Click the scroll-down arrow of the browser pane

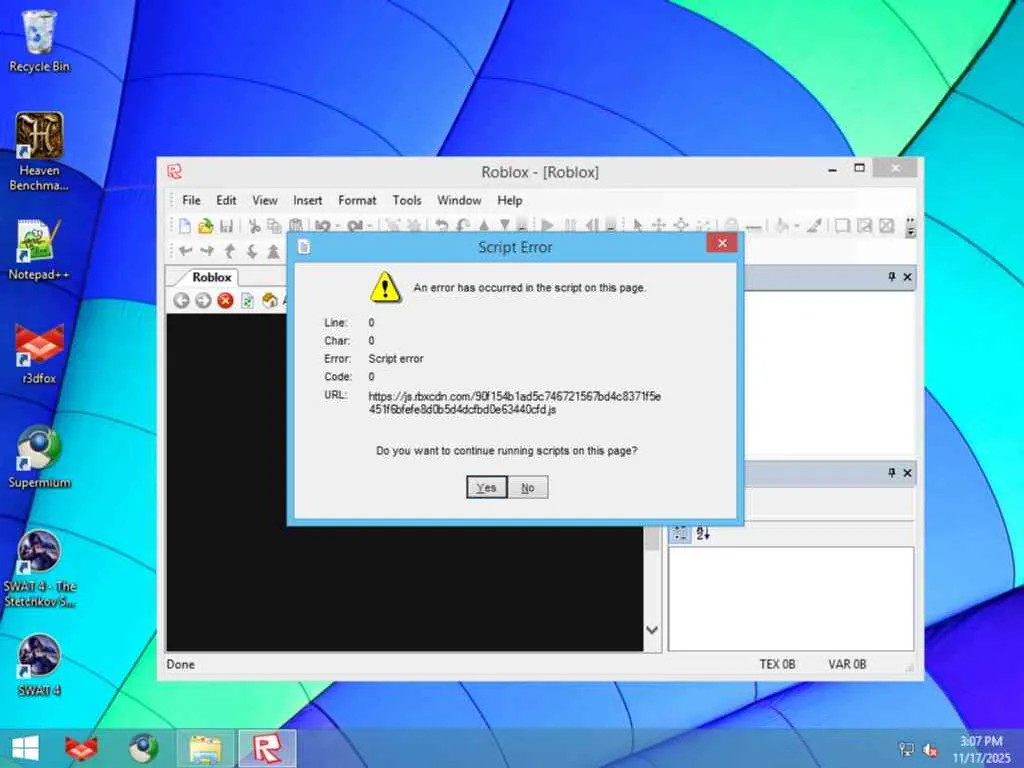[x=652, y=630]
